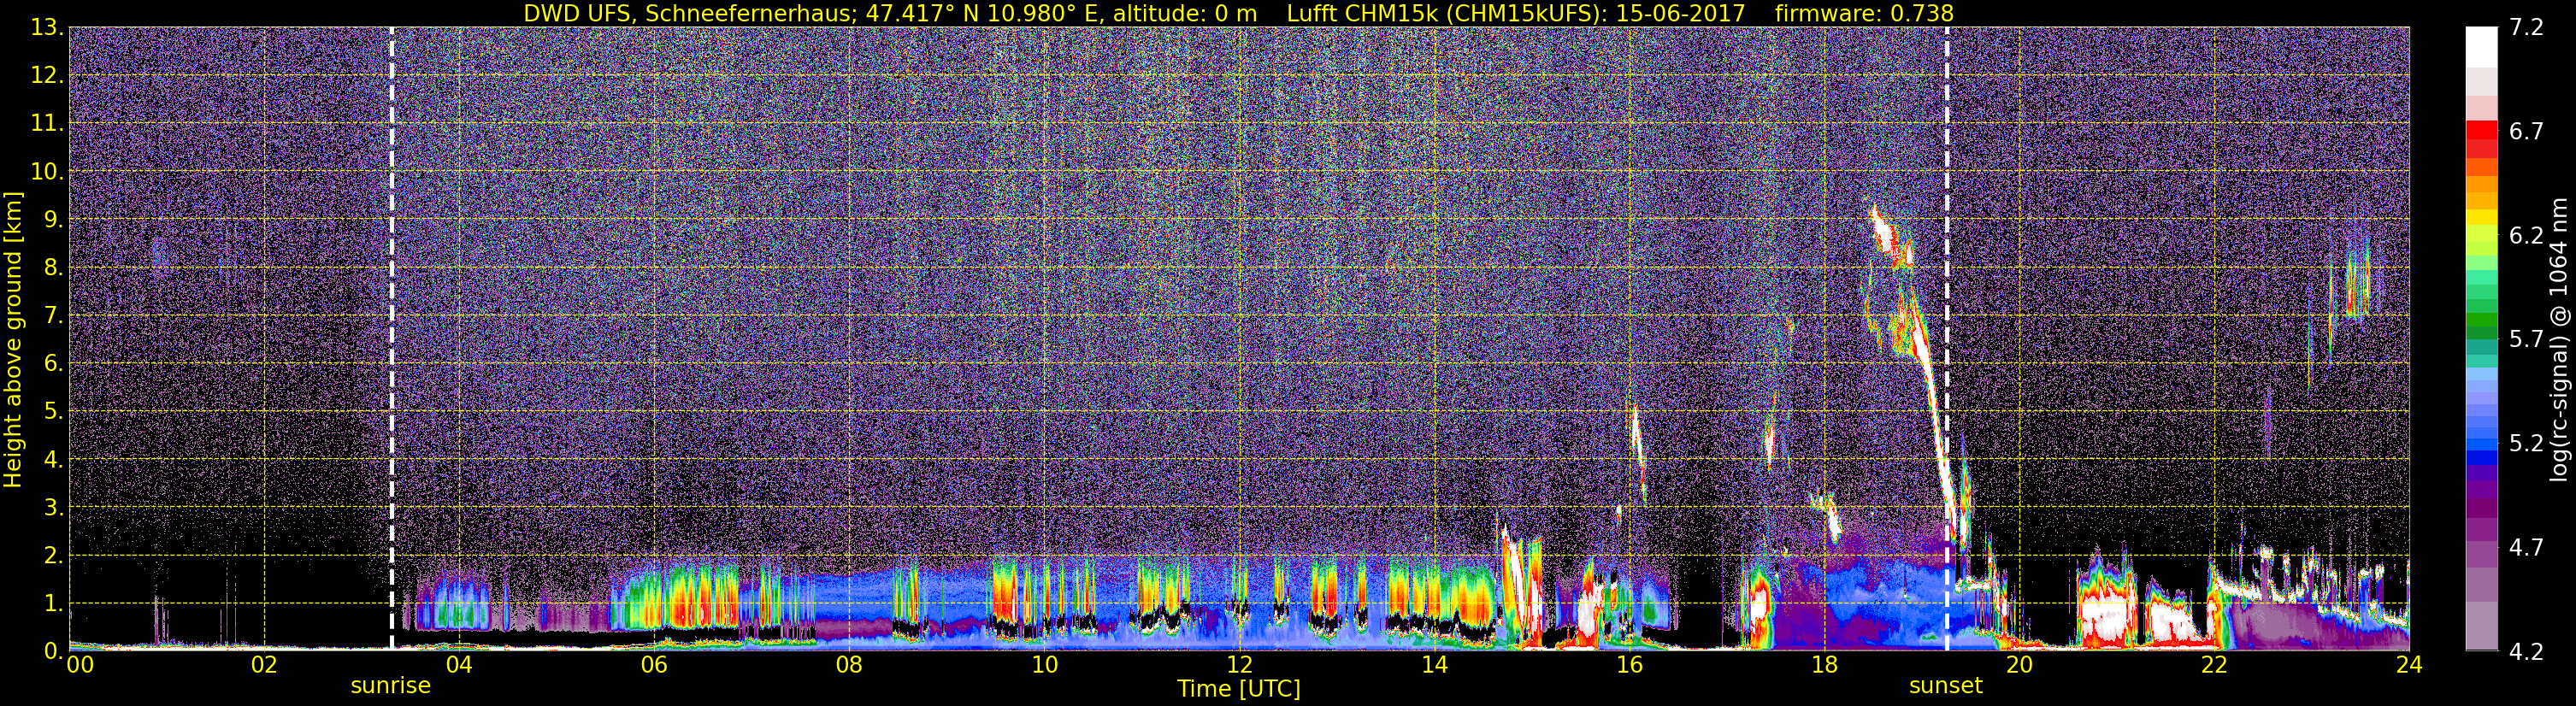Pick the yellow band in the colorbar
The width and height of the screenshot is (2576, 706).
[x=2482, y=216]
